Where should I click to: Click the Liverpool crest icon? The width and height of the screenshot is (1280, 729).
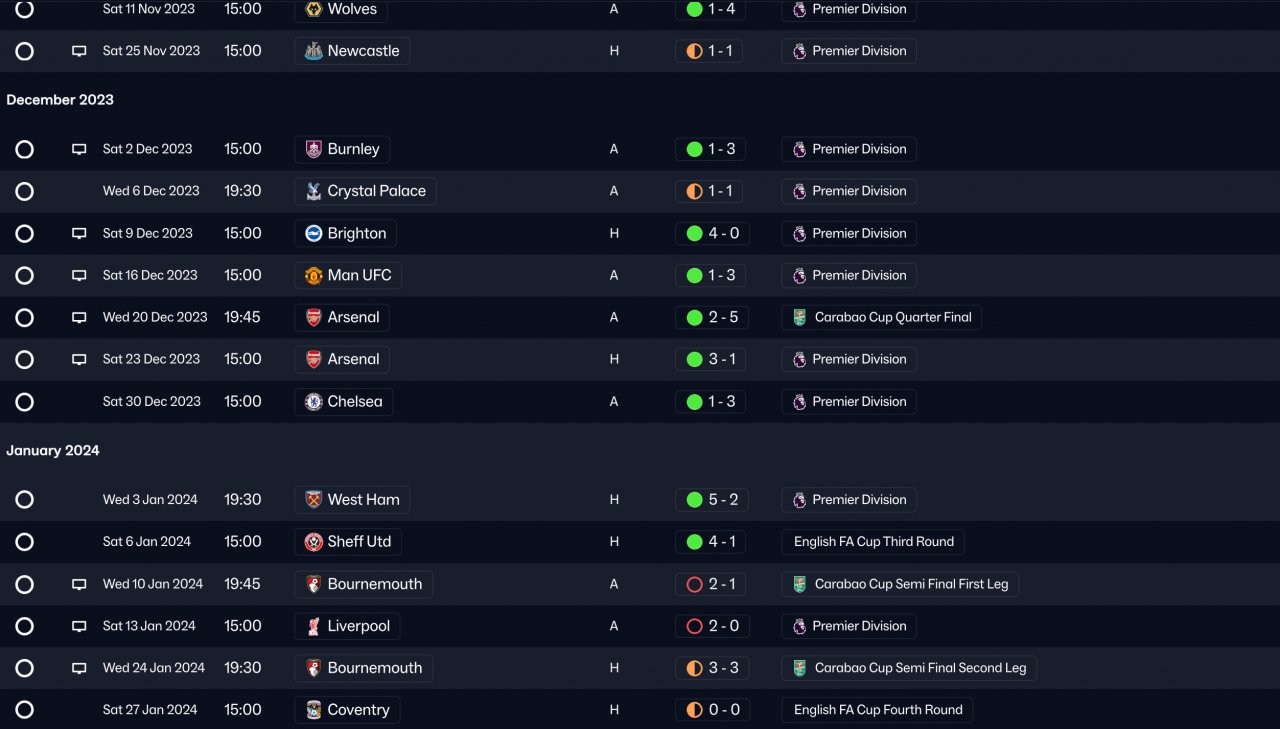click(314, 626)
